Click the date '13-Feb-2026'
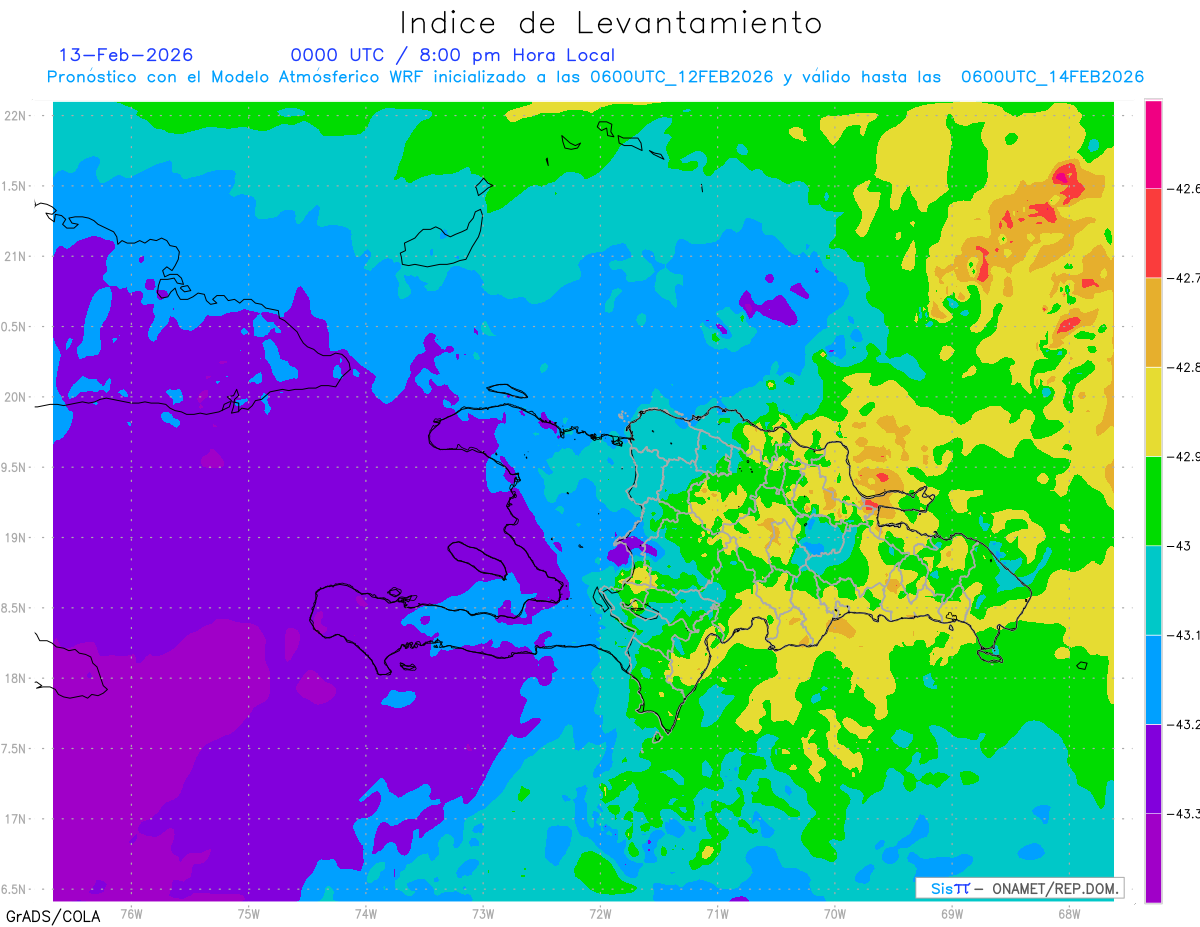 [126, 55]
